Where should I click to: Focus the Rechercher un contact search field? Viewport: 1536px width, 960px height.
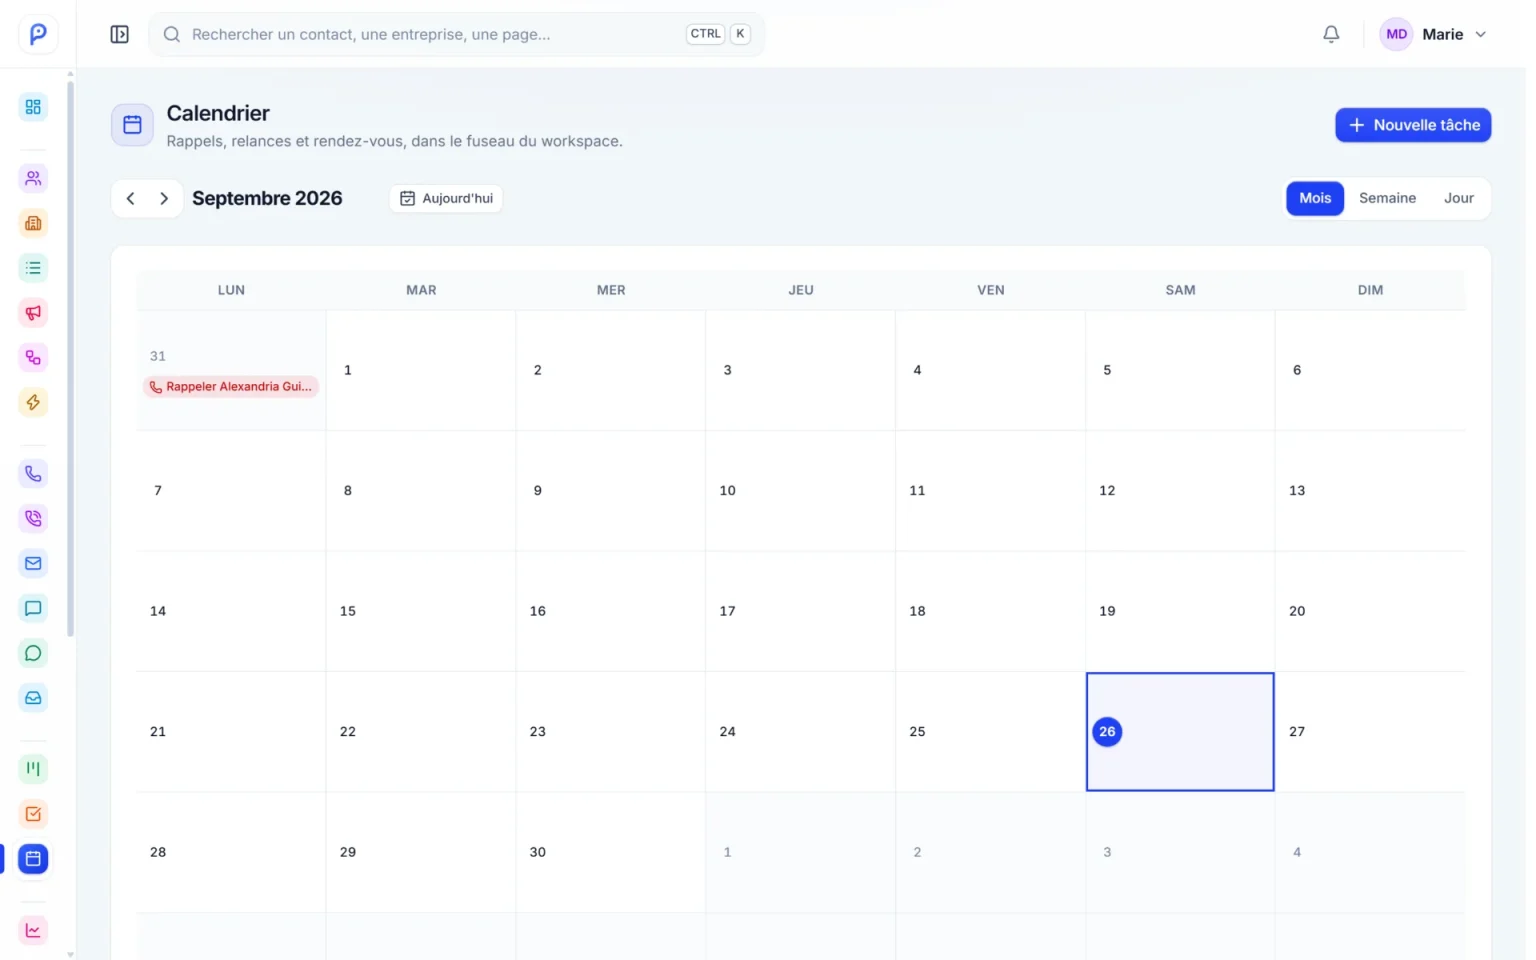[x=457, y=34]
